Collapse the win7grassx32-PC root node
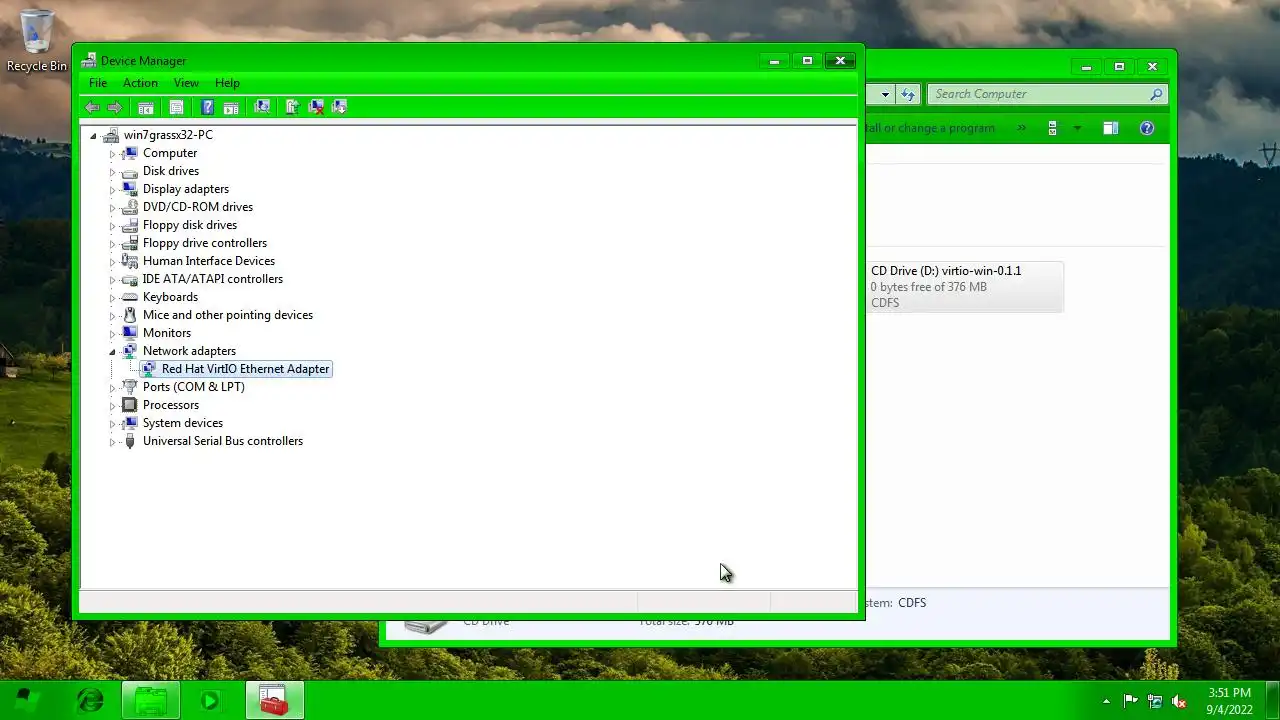 click(94, 135)
